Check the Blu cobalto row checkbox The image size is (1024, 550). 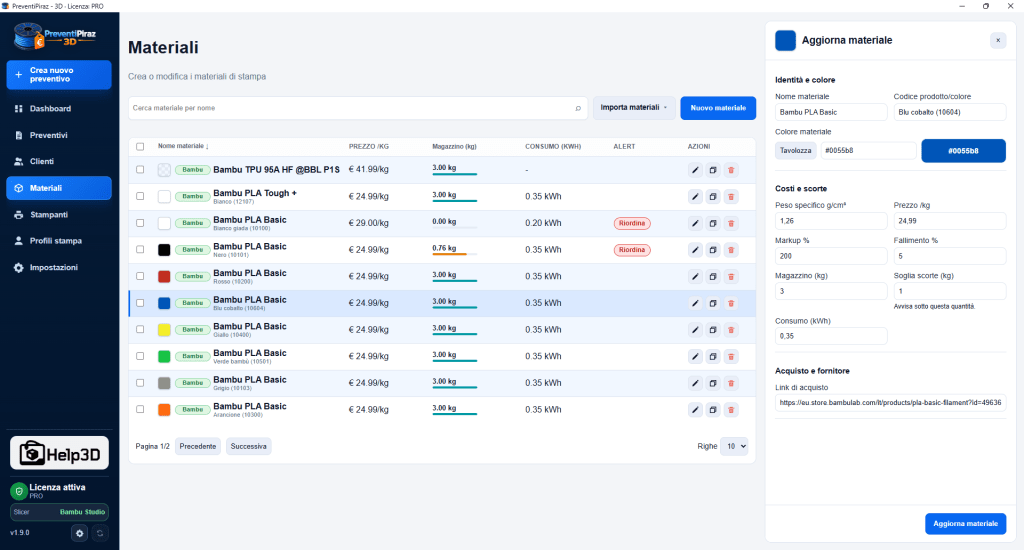(140, 303)
